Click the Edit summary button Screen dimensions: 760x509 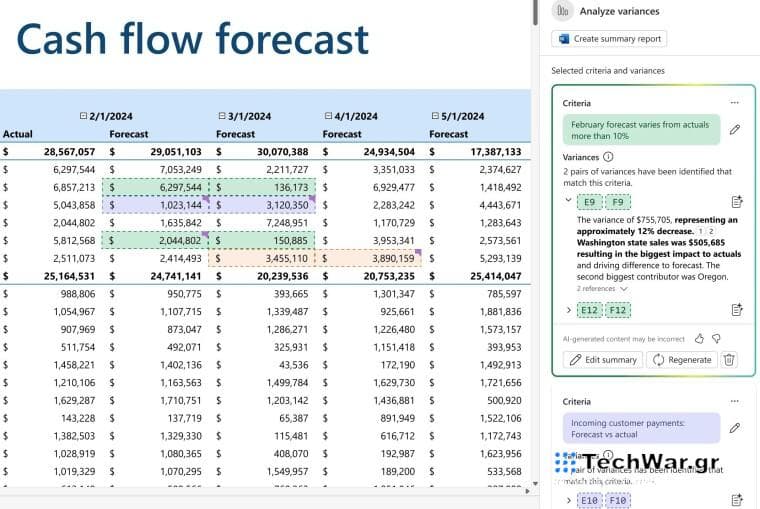603,360
